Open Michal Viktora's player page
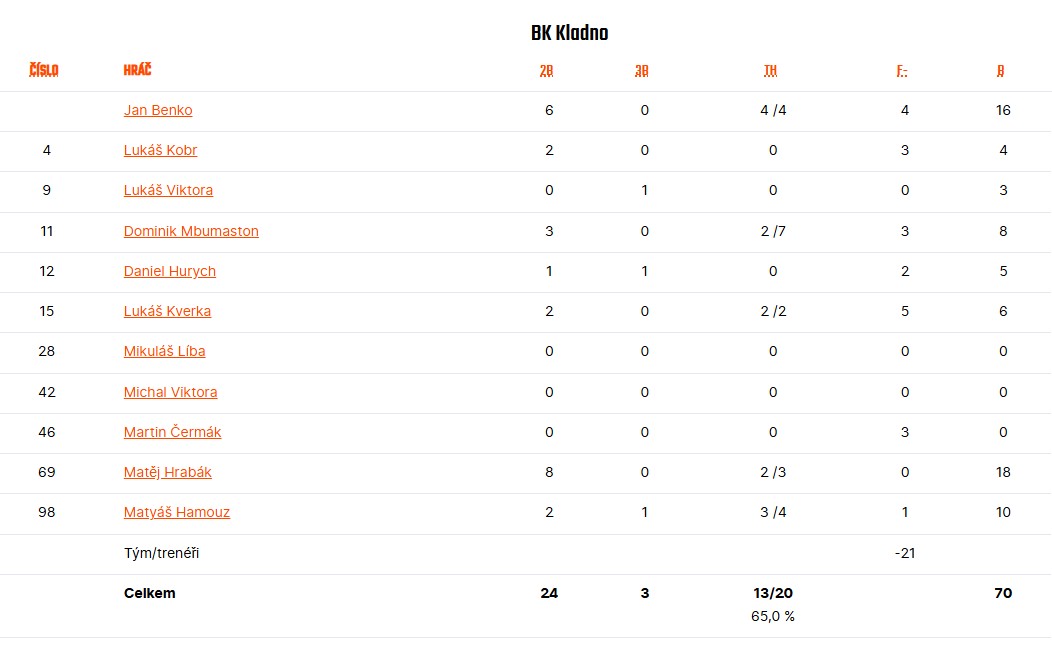This screenshot has height=648, width=1052. click(170, 392)
